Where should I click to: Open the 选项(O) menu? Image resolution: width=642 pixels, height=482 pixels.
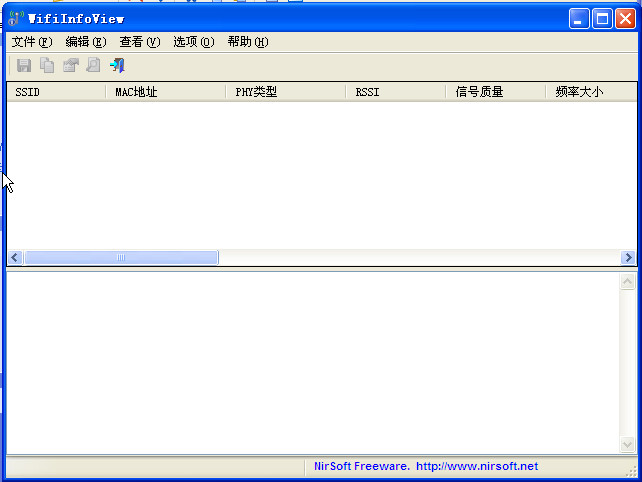click(x=194, y=42)
